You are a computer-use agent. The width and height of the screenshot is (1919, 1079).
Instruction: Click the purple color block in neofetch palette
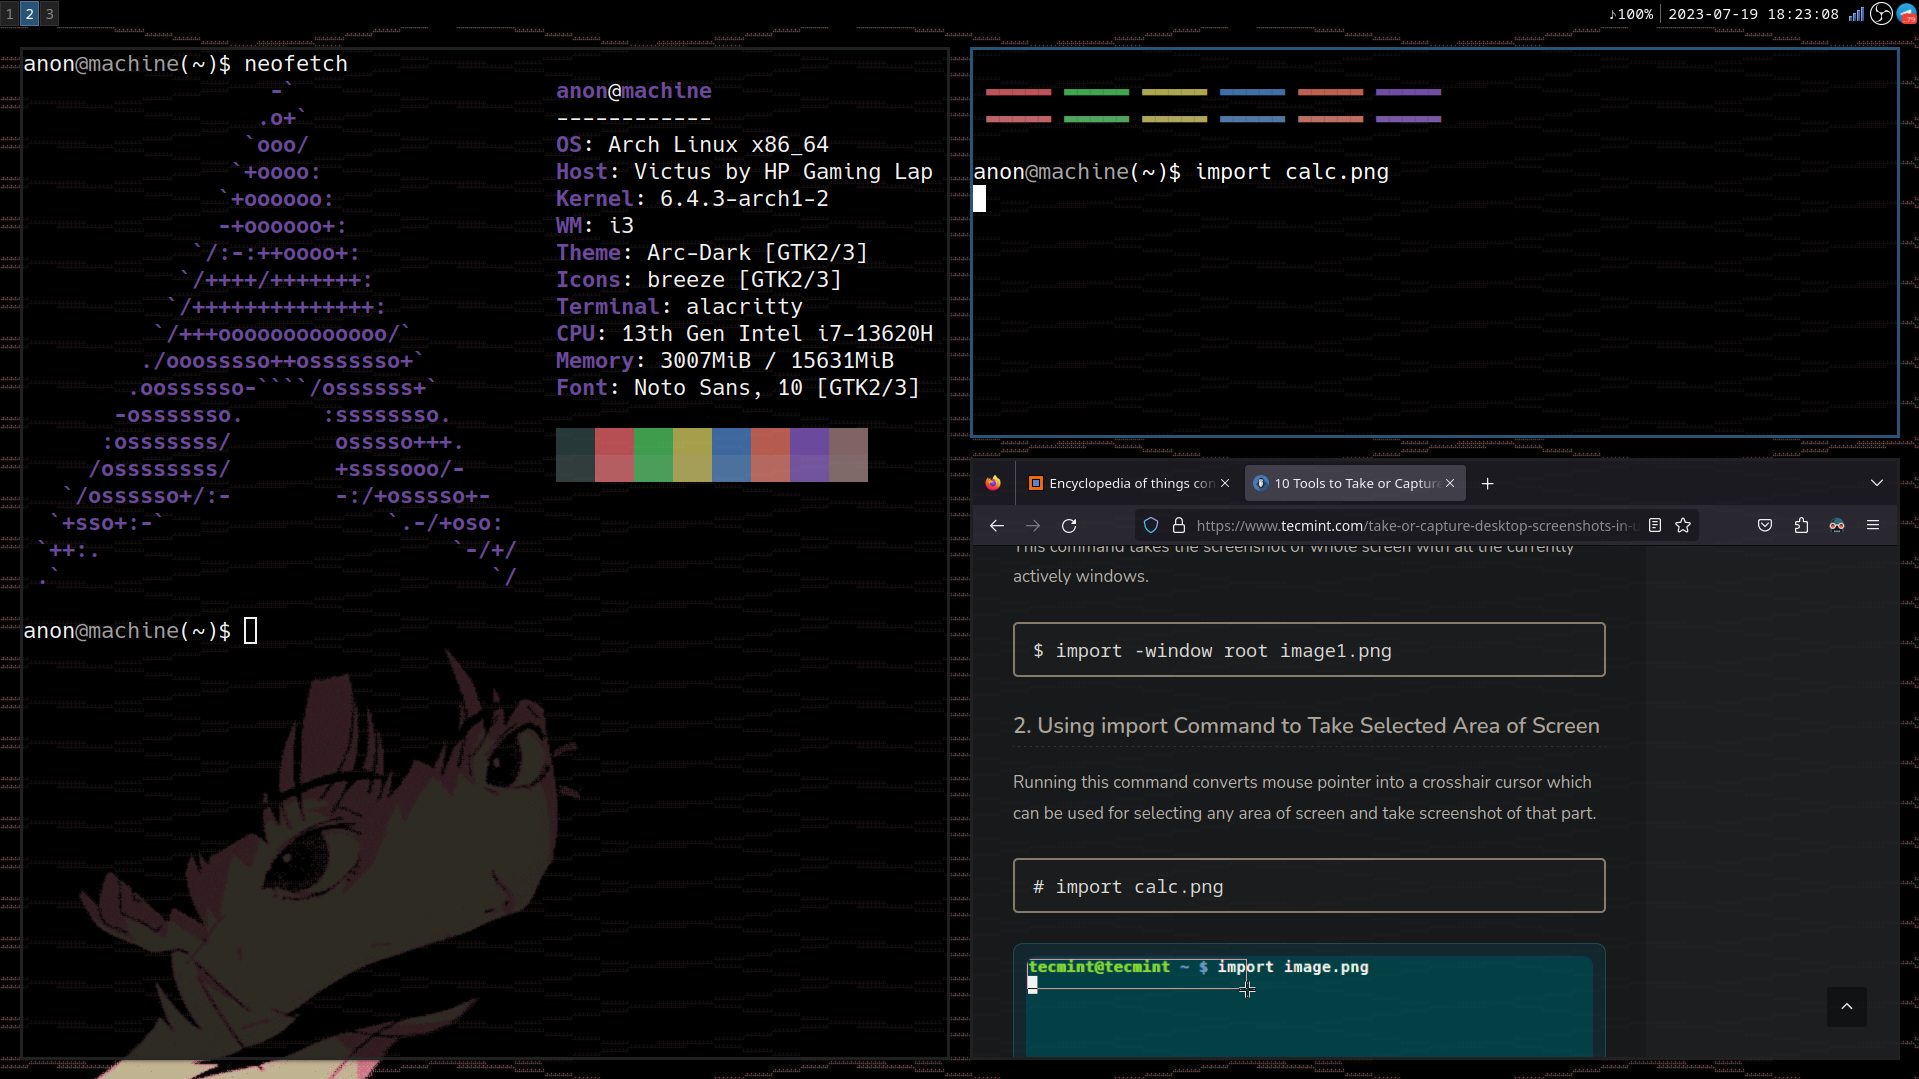pyautogui.click(x=809, y=455)
